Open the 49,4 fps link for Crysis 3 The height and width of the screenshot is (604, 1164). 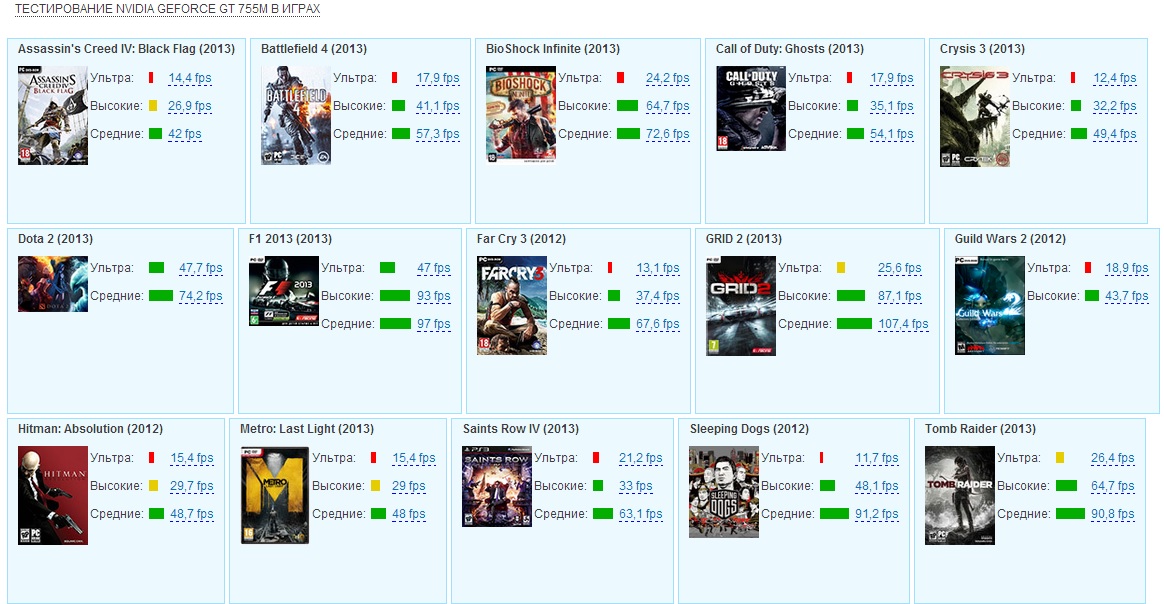(1115, 134)
